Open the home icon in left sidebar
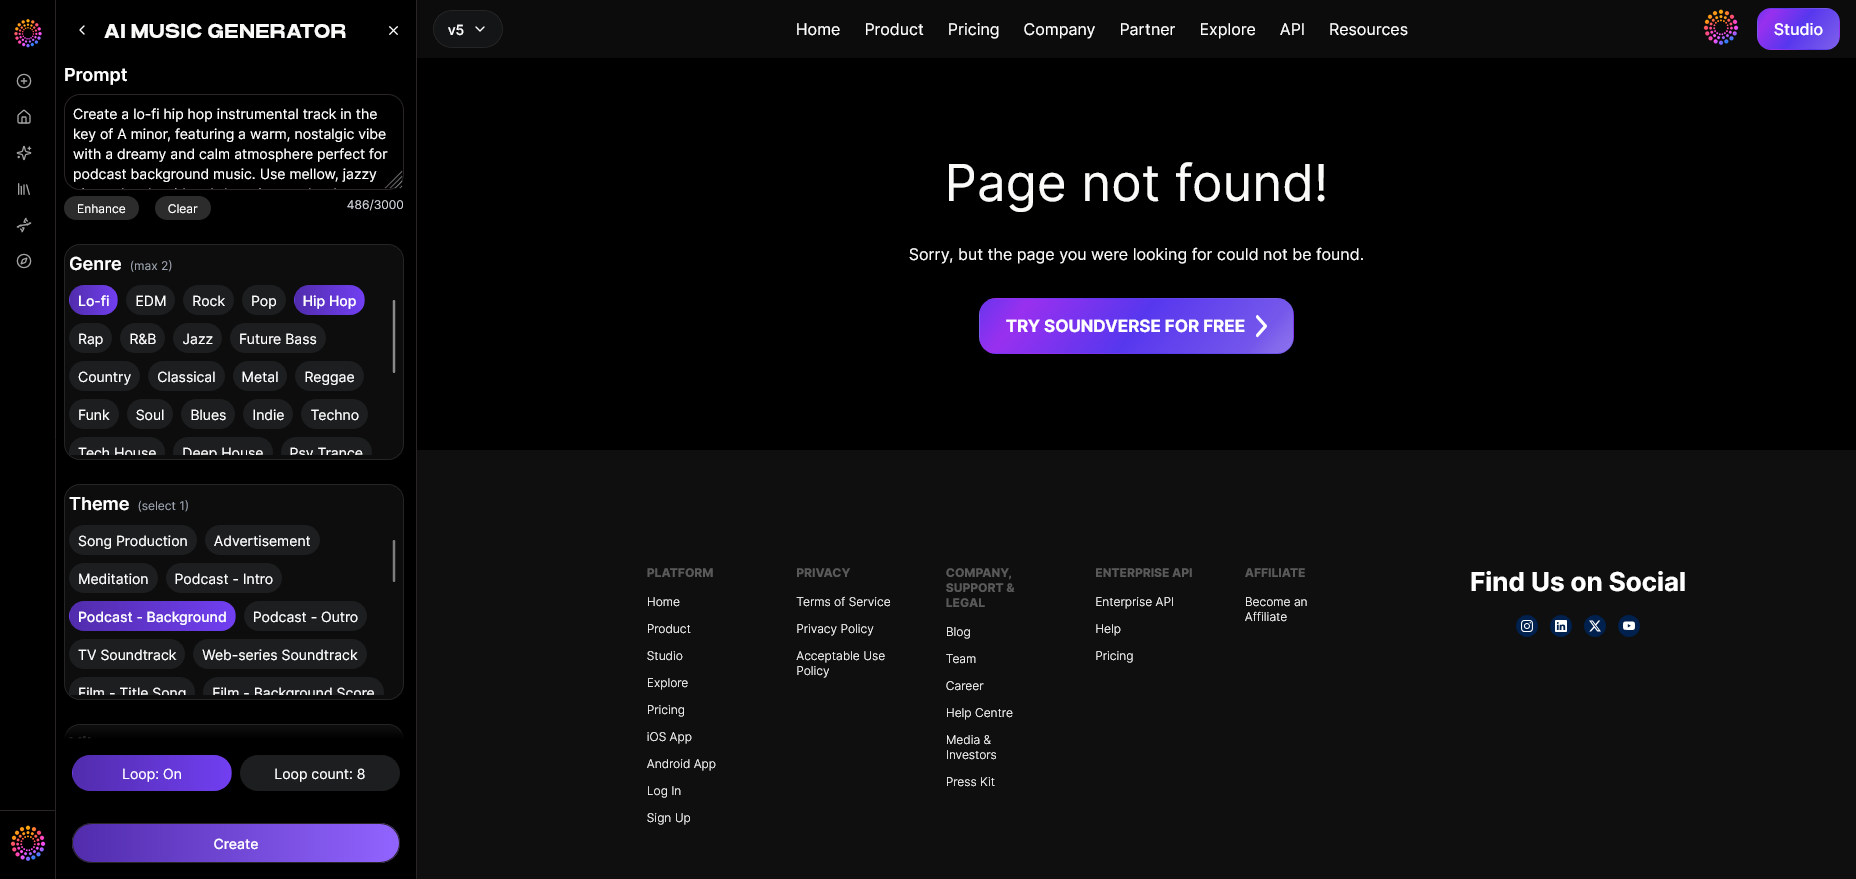The width and height of the screenshot is (1856, 879). coord(24,117)
